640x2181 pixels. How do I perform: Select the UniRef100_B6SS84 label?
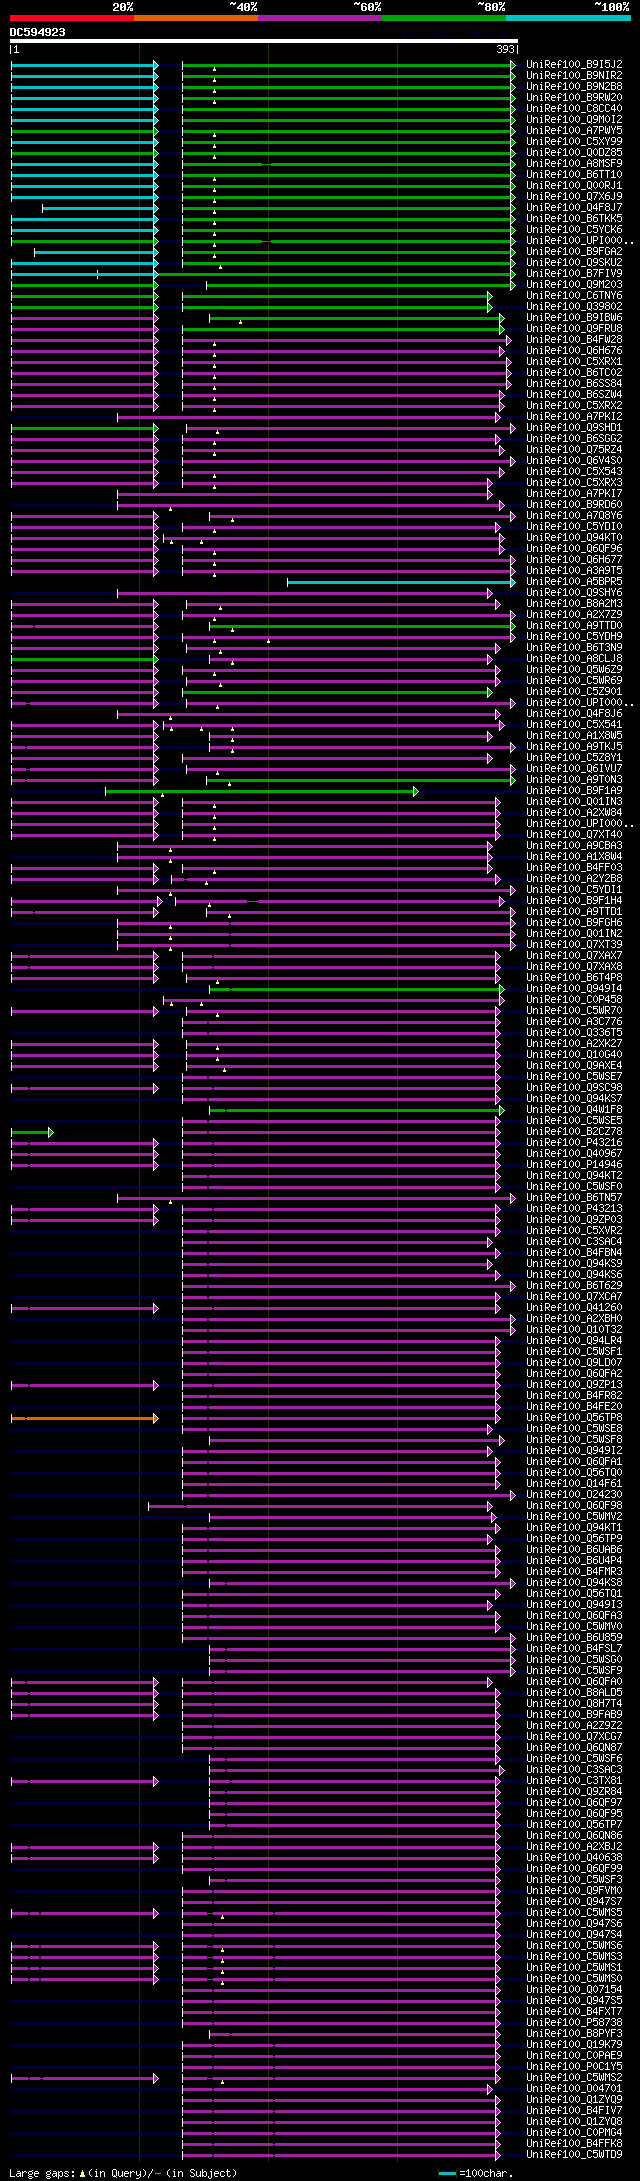574,383
